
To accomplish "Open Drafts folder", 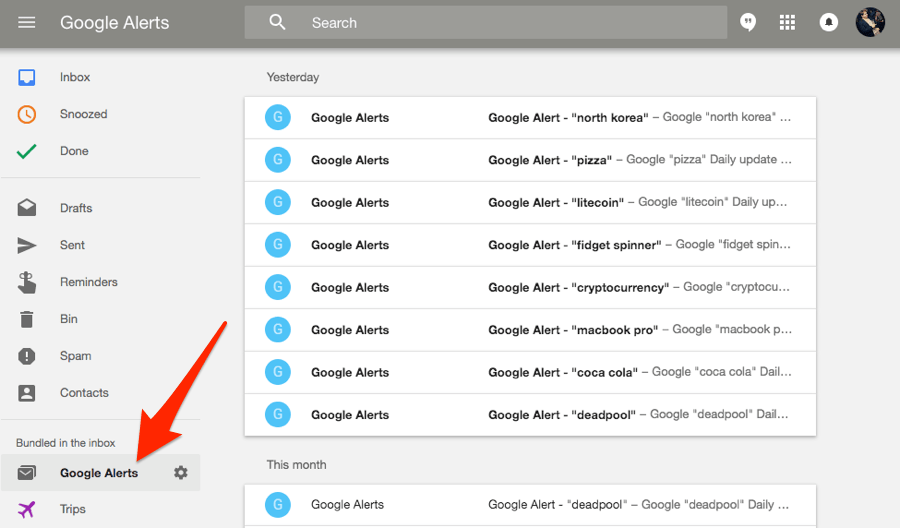I will 76,208.
